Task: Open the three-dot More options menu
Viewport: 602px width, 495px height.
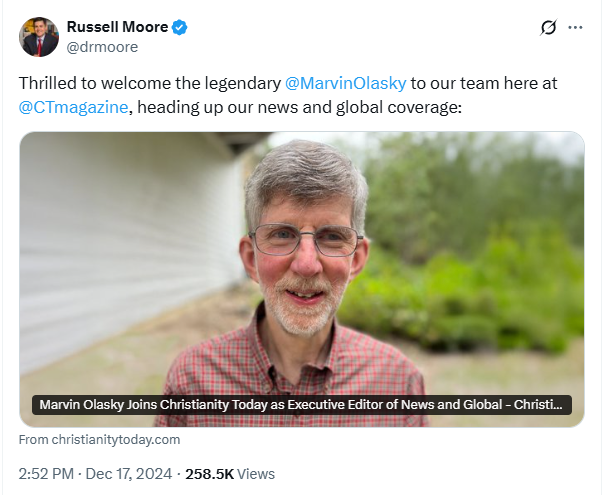Action: [575, 27]
